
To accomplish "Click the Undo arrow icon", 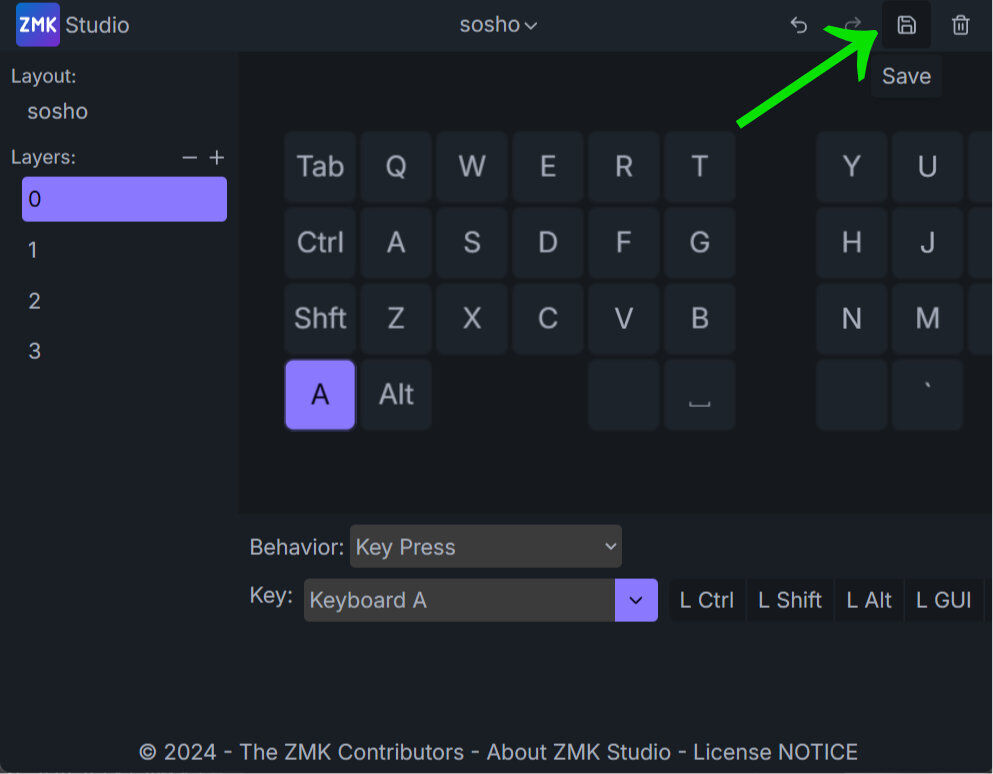I will click(x=798, y=25).
